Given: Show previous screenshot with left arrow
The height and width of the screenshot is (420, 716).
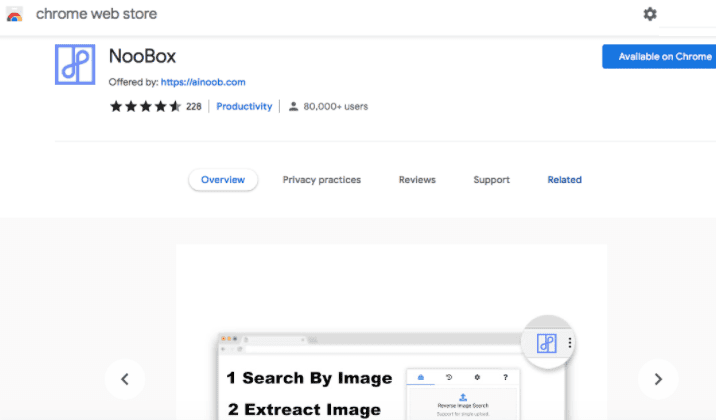Looking at the screenshot, I should (x=125, y=379).
